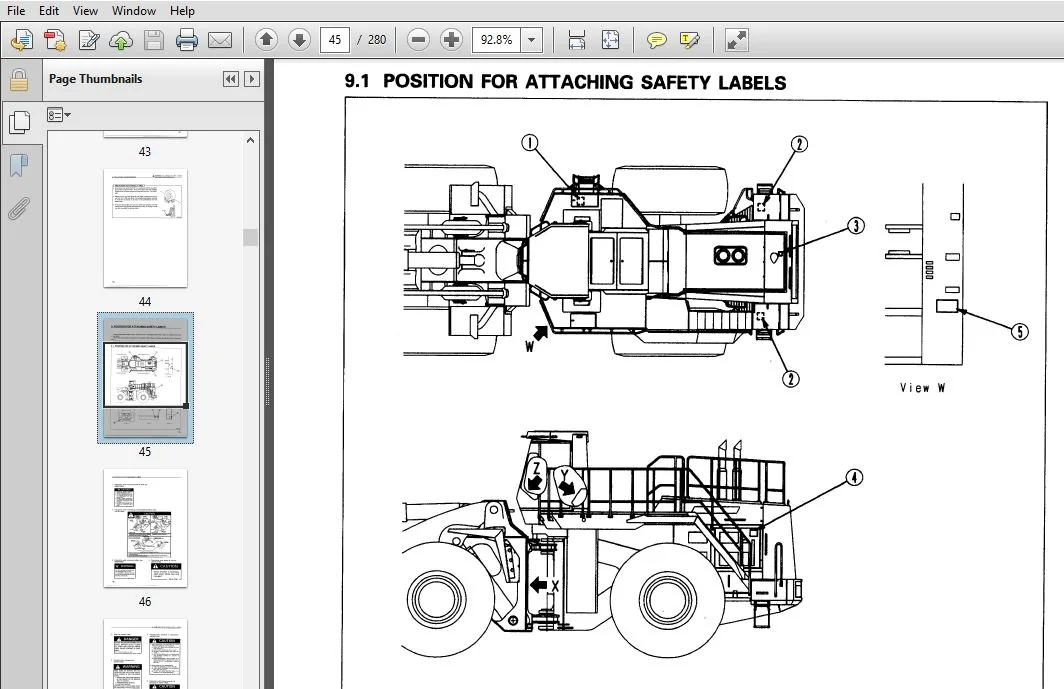Open the File menu
This screenshot has height=689, width=1064.
click(x=16, y=11)
